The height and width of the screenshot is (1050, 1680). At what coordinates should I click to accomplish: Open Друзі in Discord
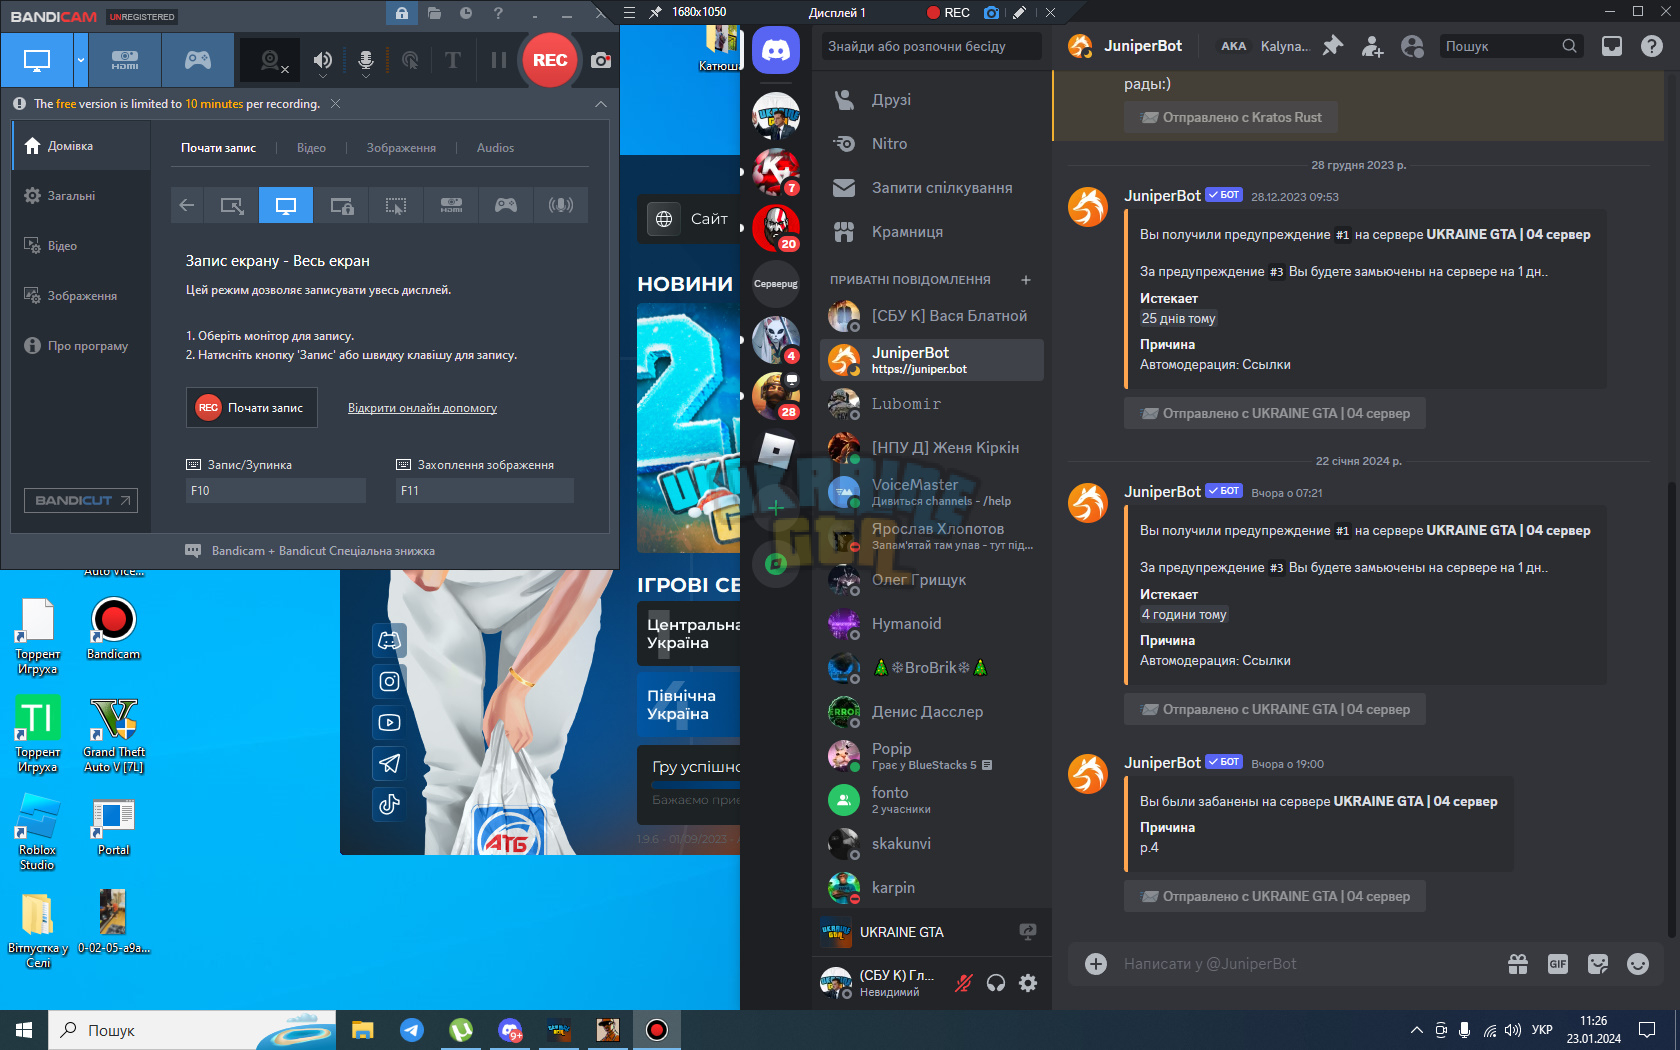pos(931,100)
